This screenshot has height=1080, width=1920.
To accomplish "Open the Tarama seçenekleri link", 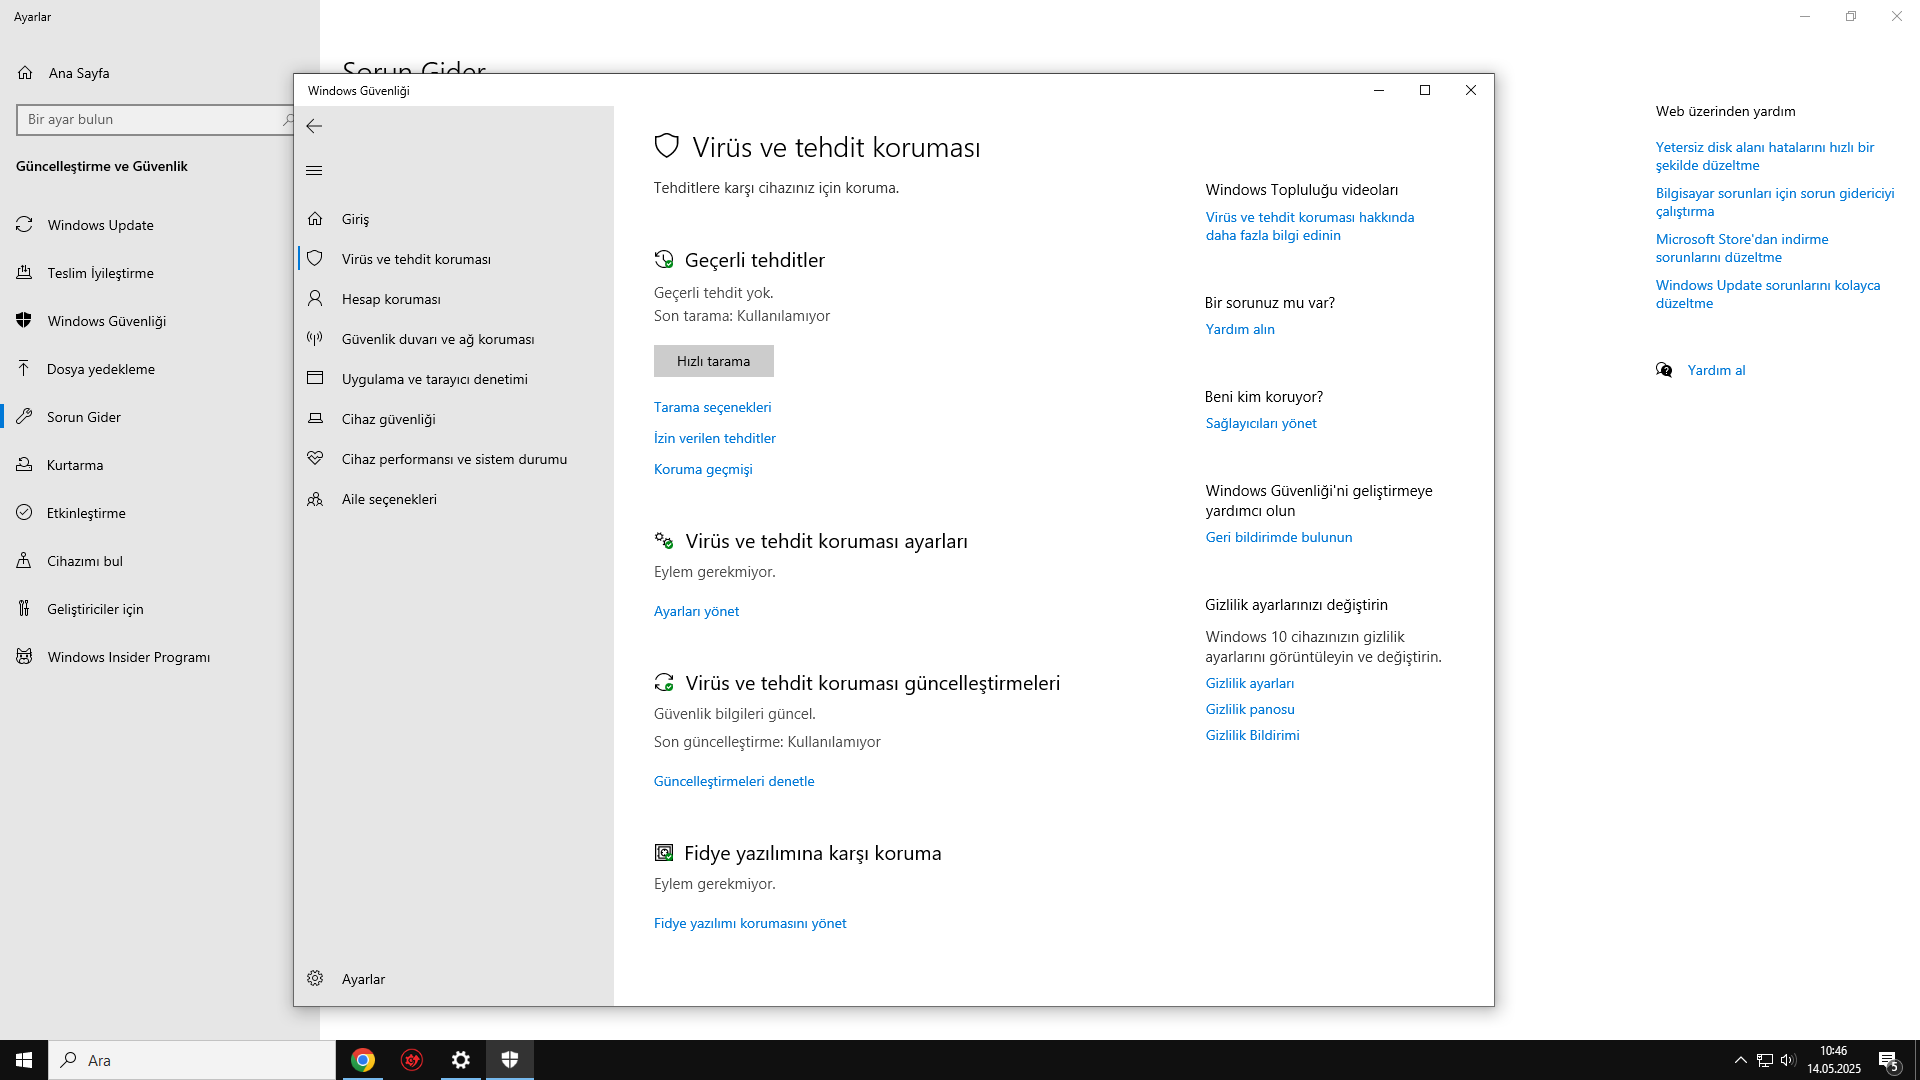I will coord(712,407).
